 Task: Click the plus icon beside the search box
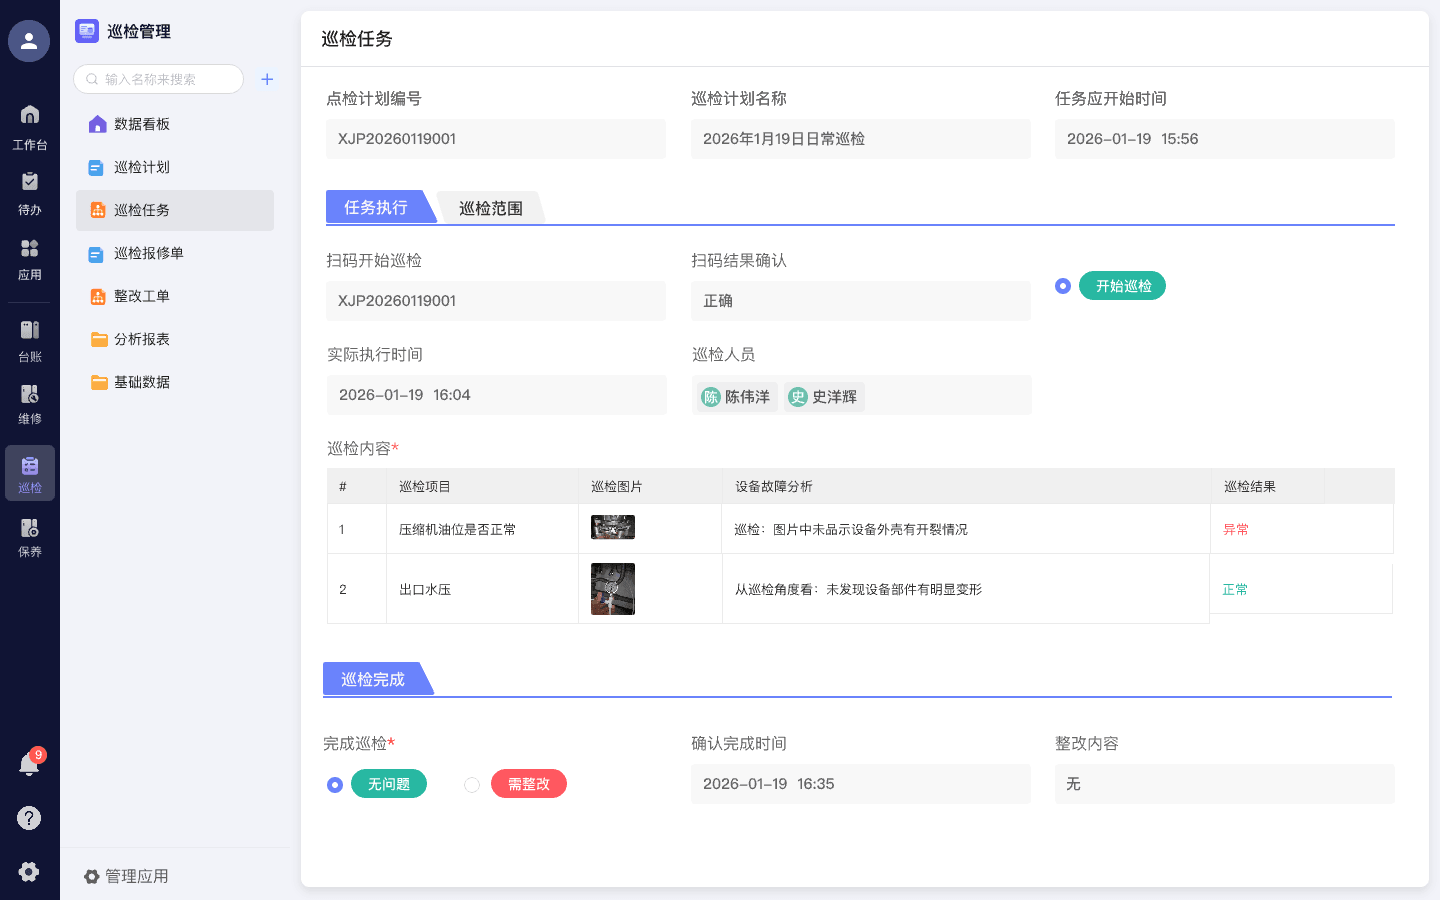pyautogui.click(x=266, y=79)
